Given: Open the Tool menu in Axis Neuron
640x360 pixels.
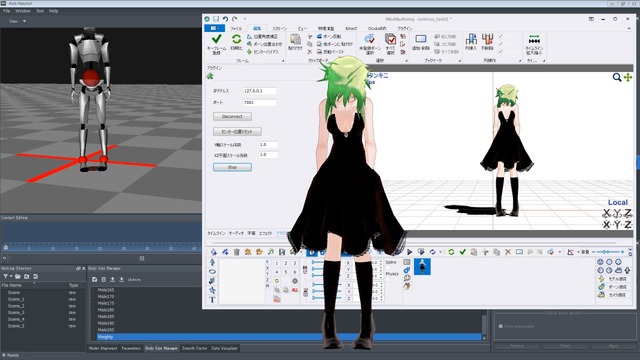Looking at the screenshot, I should pyautogui.click(x=40, y=11).
